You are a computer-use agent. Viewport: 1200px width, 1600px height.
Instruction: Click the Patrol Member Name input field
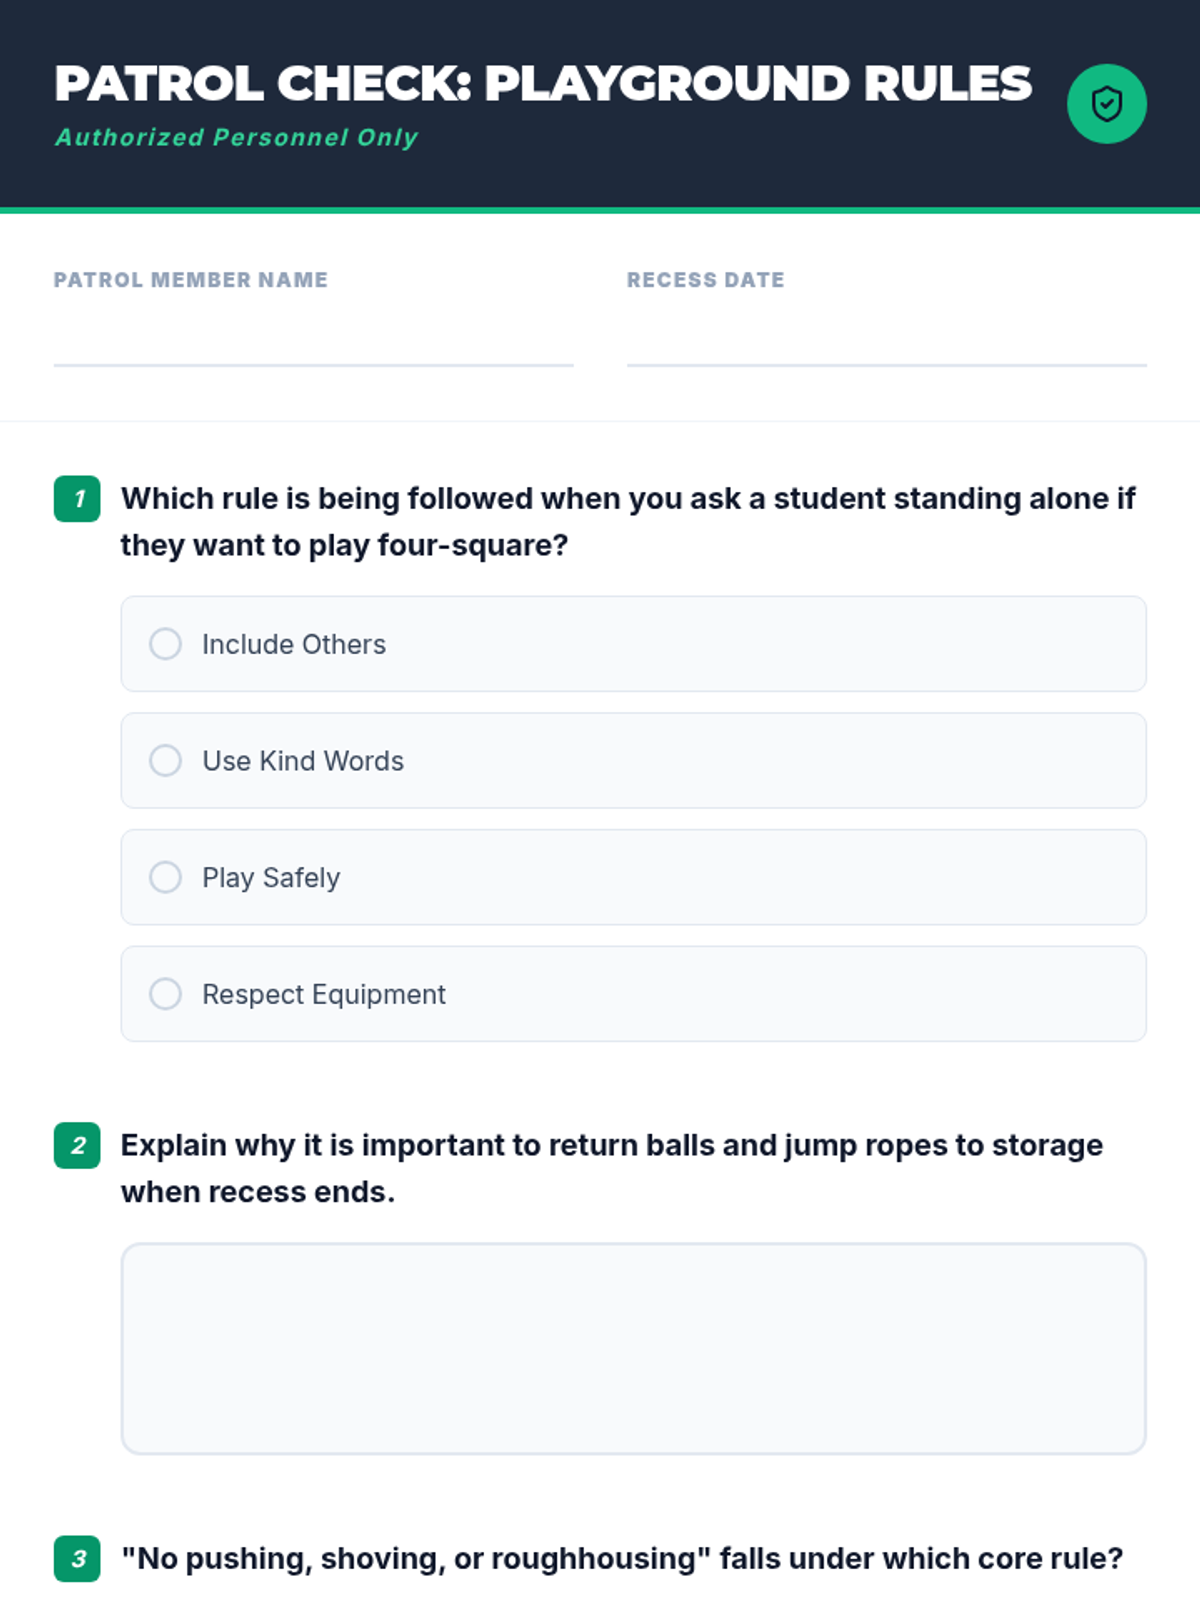tap(313, 338)
